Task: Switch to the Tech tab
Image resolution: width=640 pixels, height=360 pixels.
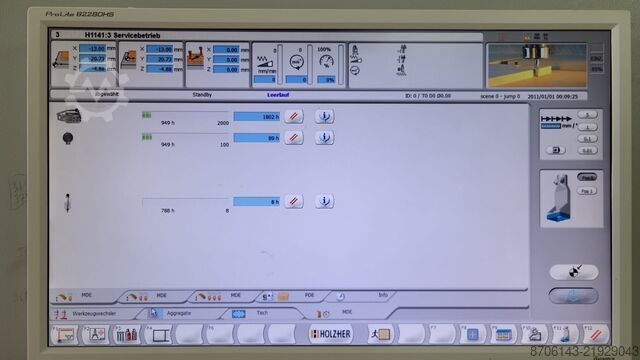Action: pos(262,313)
